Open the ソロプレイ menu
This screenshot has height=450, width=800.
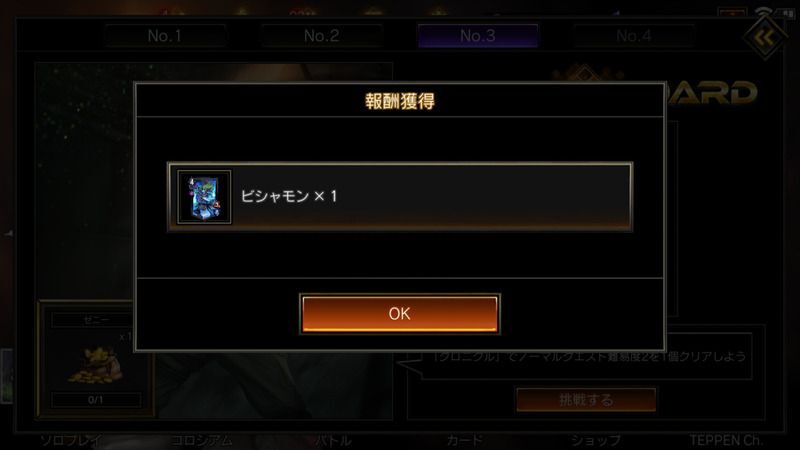click(x=72, y=440)
